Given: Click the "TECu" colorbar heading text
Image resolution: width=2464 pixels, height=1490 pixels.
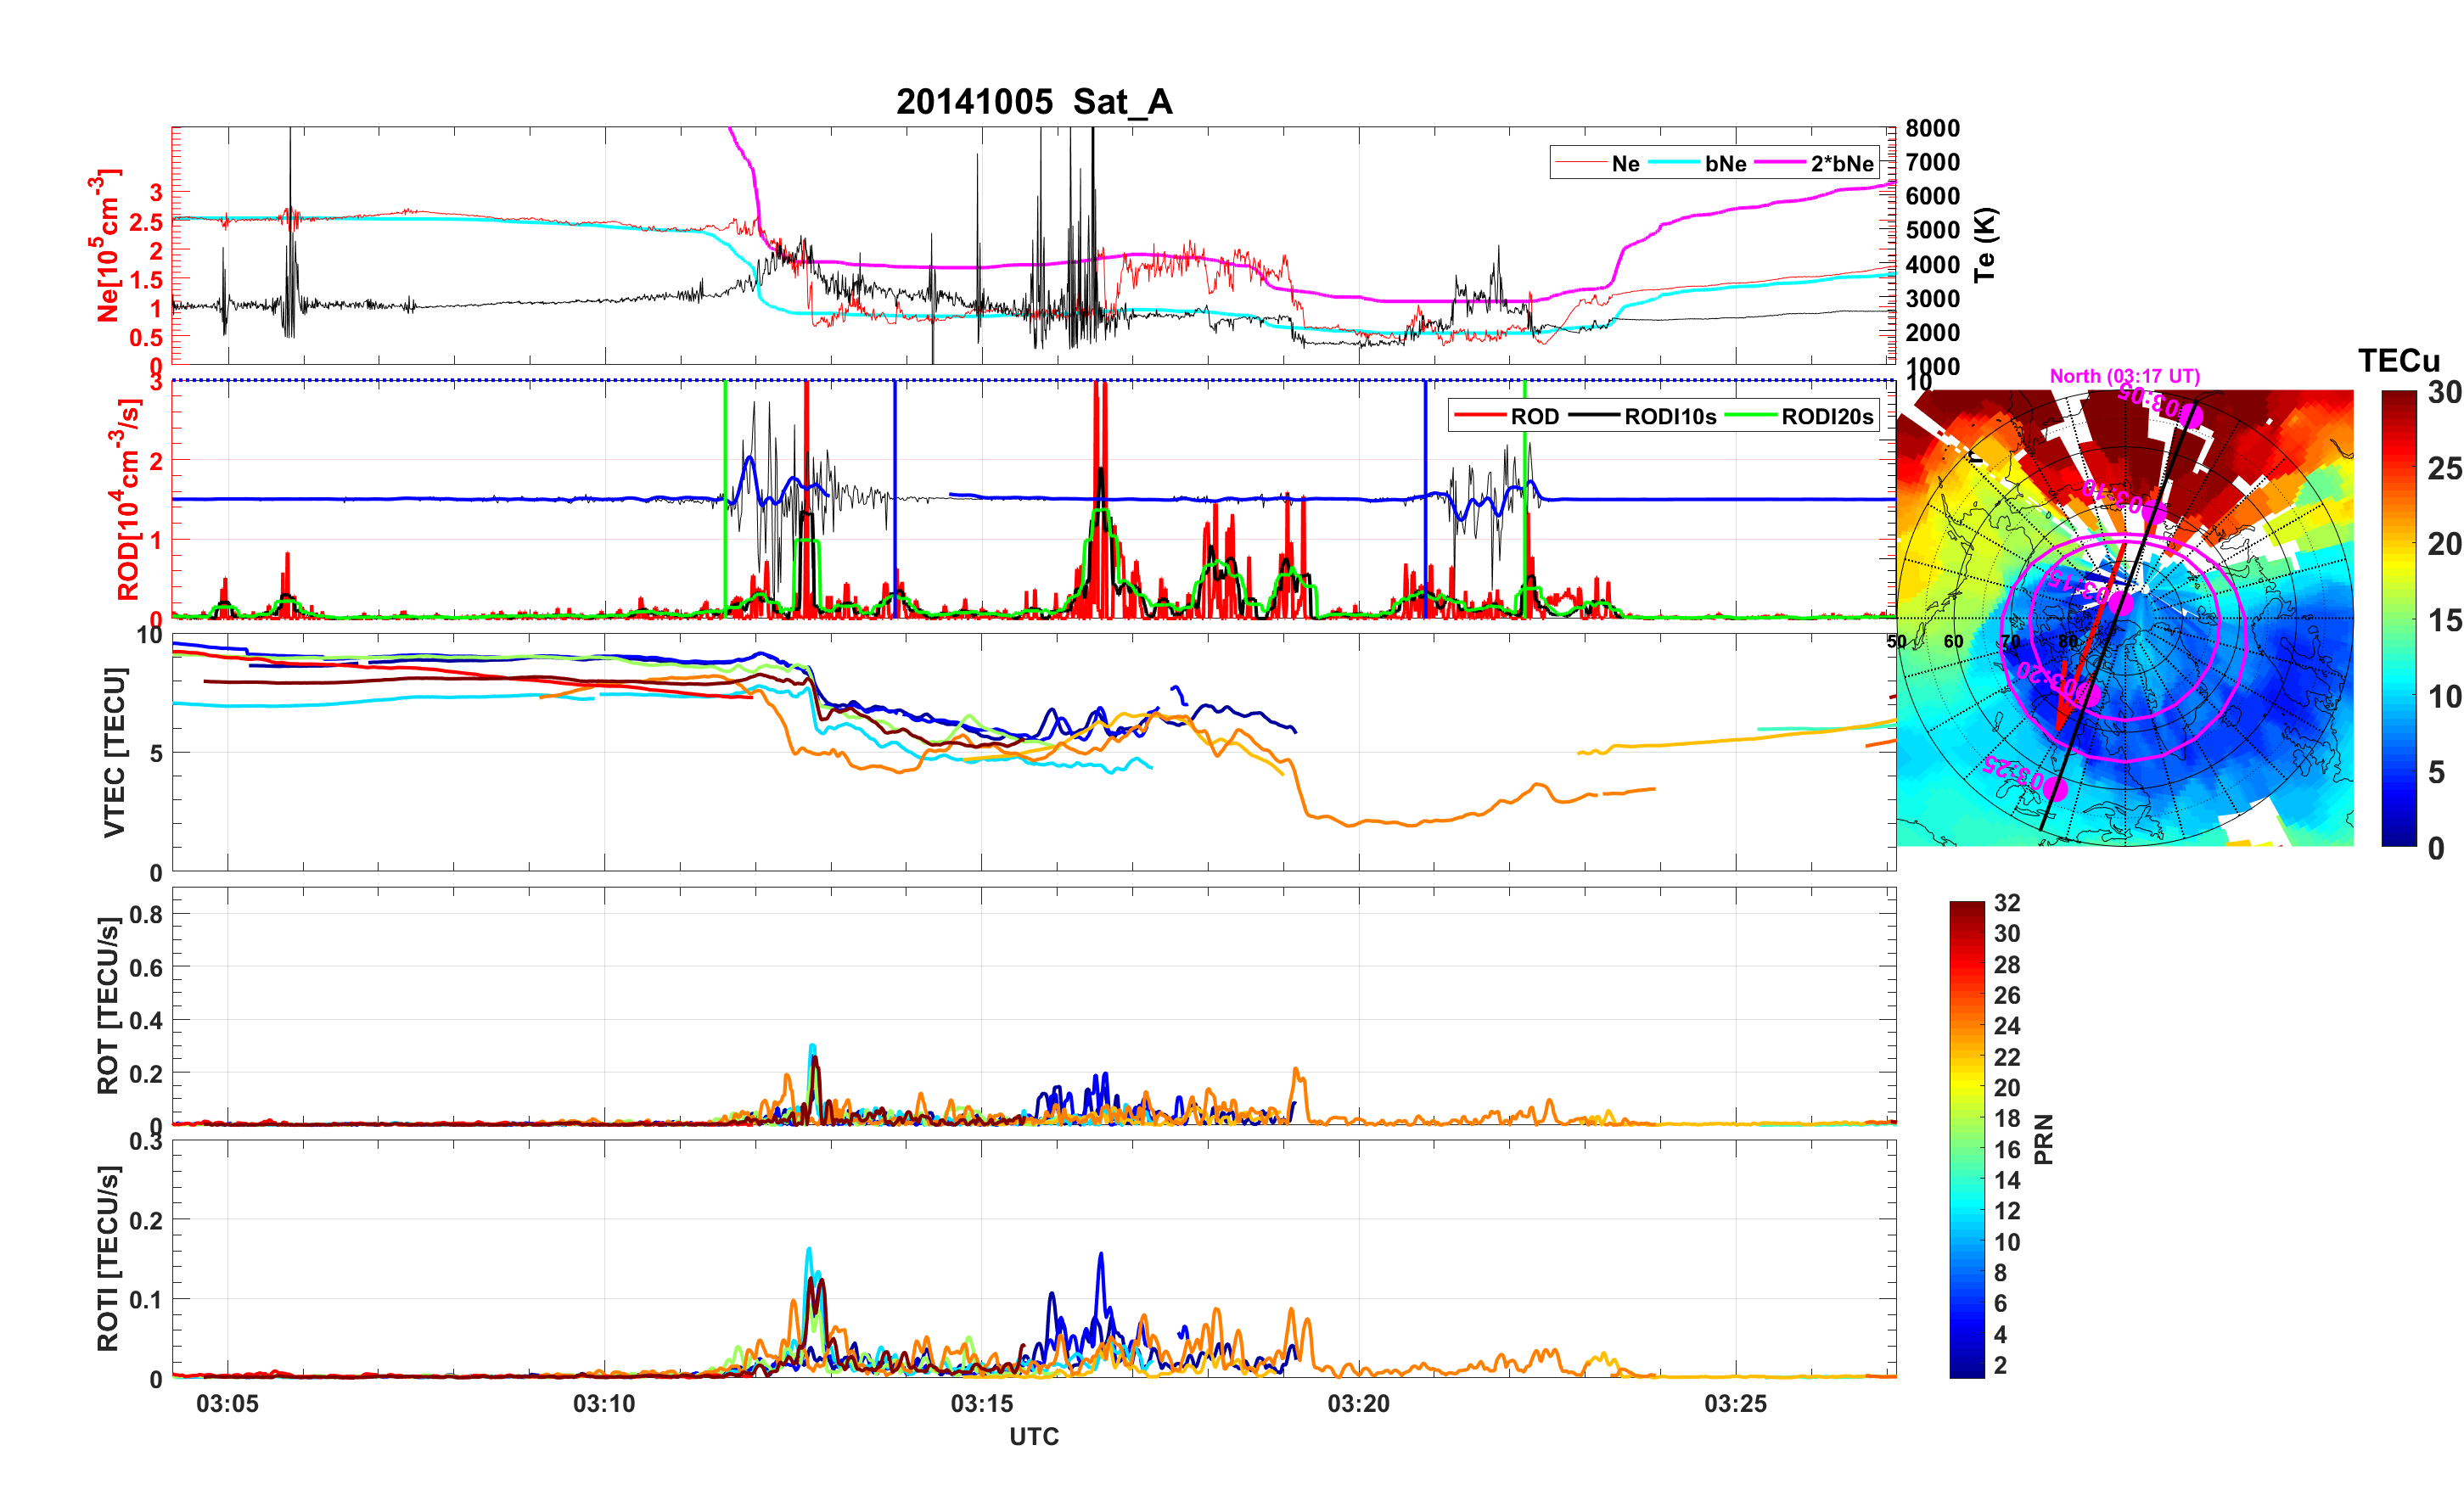Looking at the screenshot, I should [x=2399, y=361].
